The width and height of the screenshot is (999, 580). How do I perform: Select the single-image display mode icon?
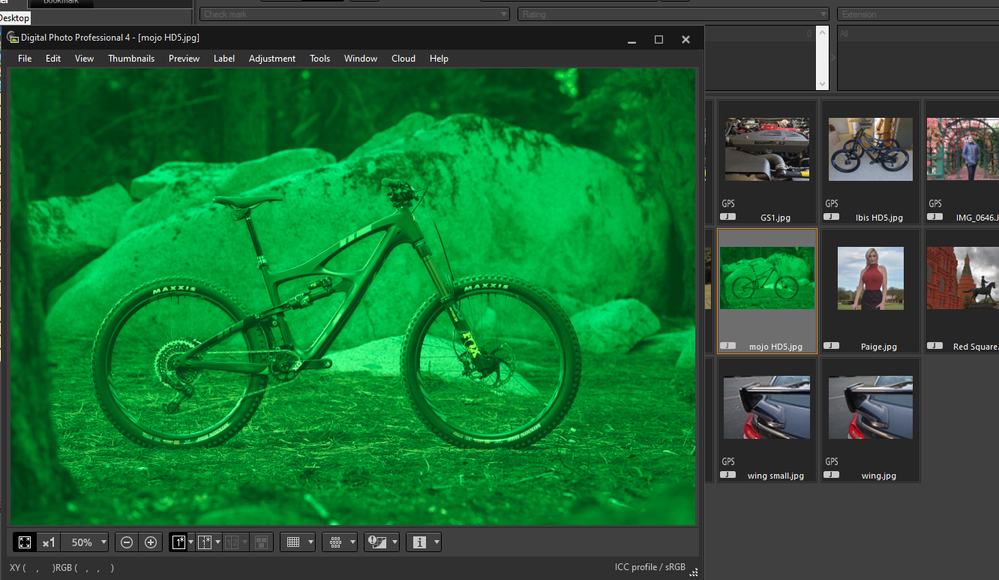pos(179,542)
